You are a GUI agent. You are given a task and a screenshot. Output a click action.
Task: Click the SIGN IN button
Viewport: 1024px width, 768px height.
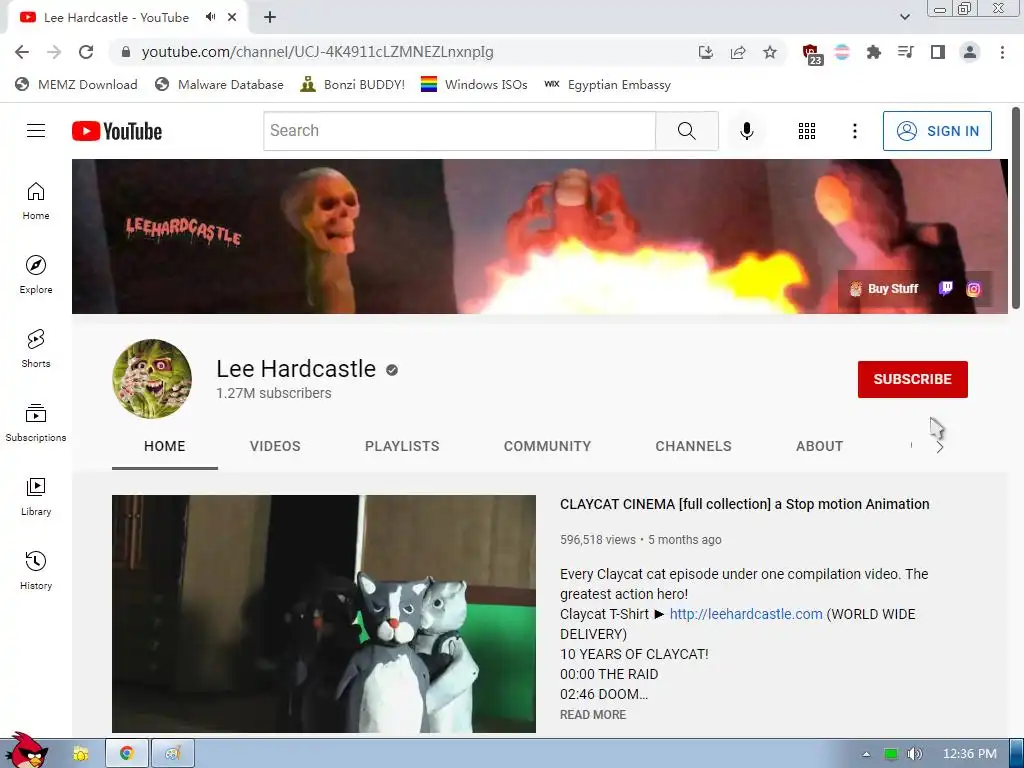pyautogui.click(x=937, y=131)
